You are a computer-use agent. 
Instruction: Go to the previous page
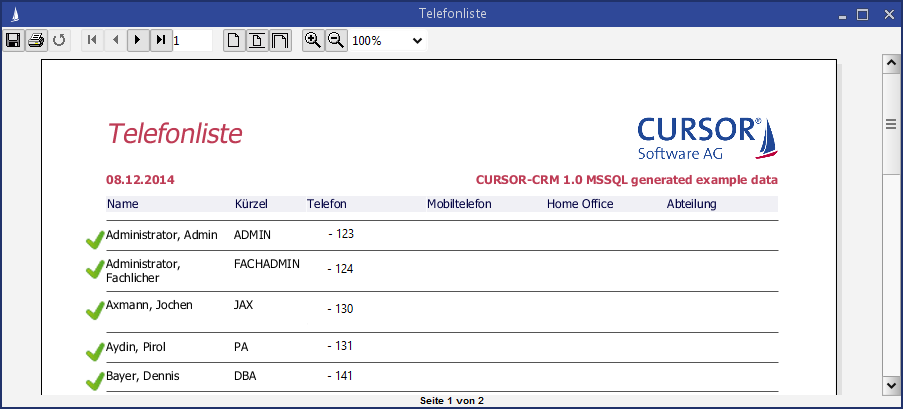115,40
